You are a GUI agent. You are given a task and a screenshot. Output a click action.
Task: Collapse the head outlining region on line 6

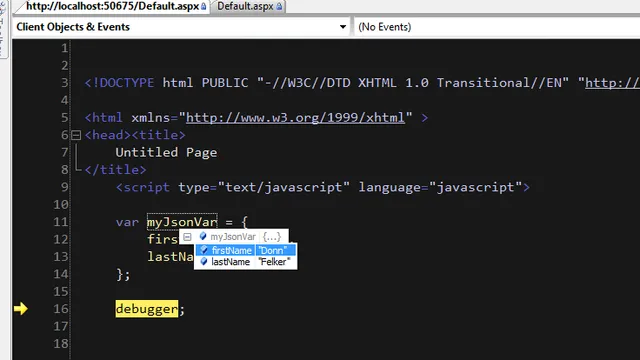coord(76,135)
